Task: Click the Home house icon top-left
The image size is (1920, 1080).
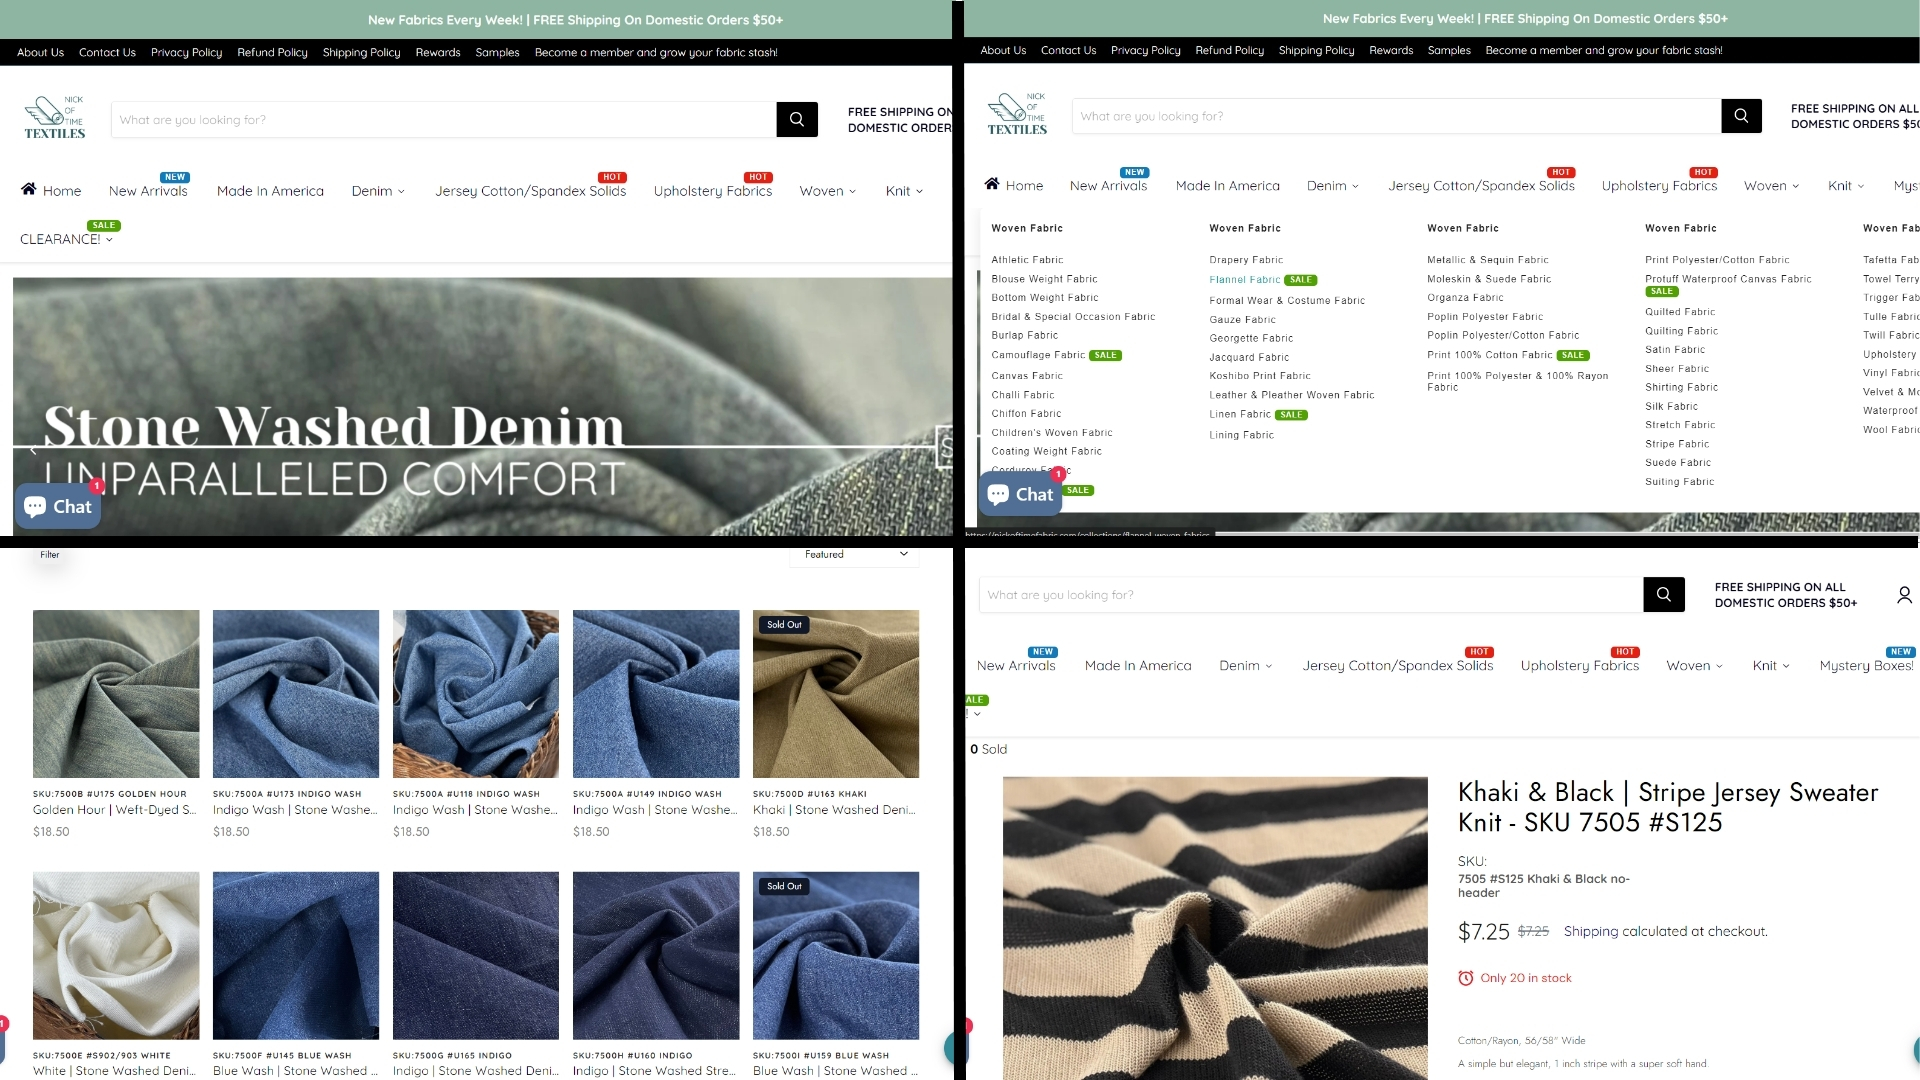Action: coord(29,189)
